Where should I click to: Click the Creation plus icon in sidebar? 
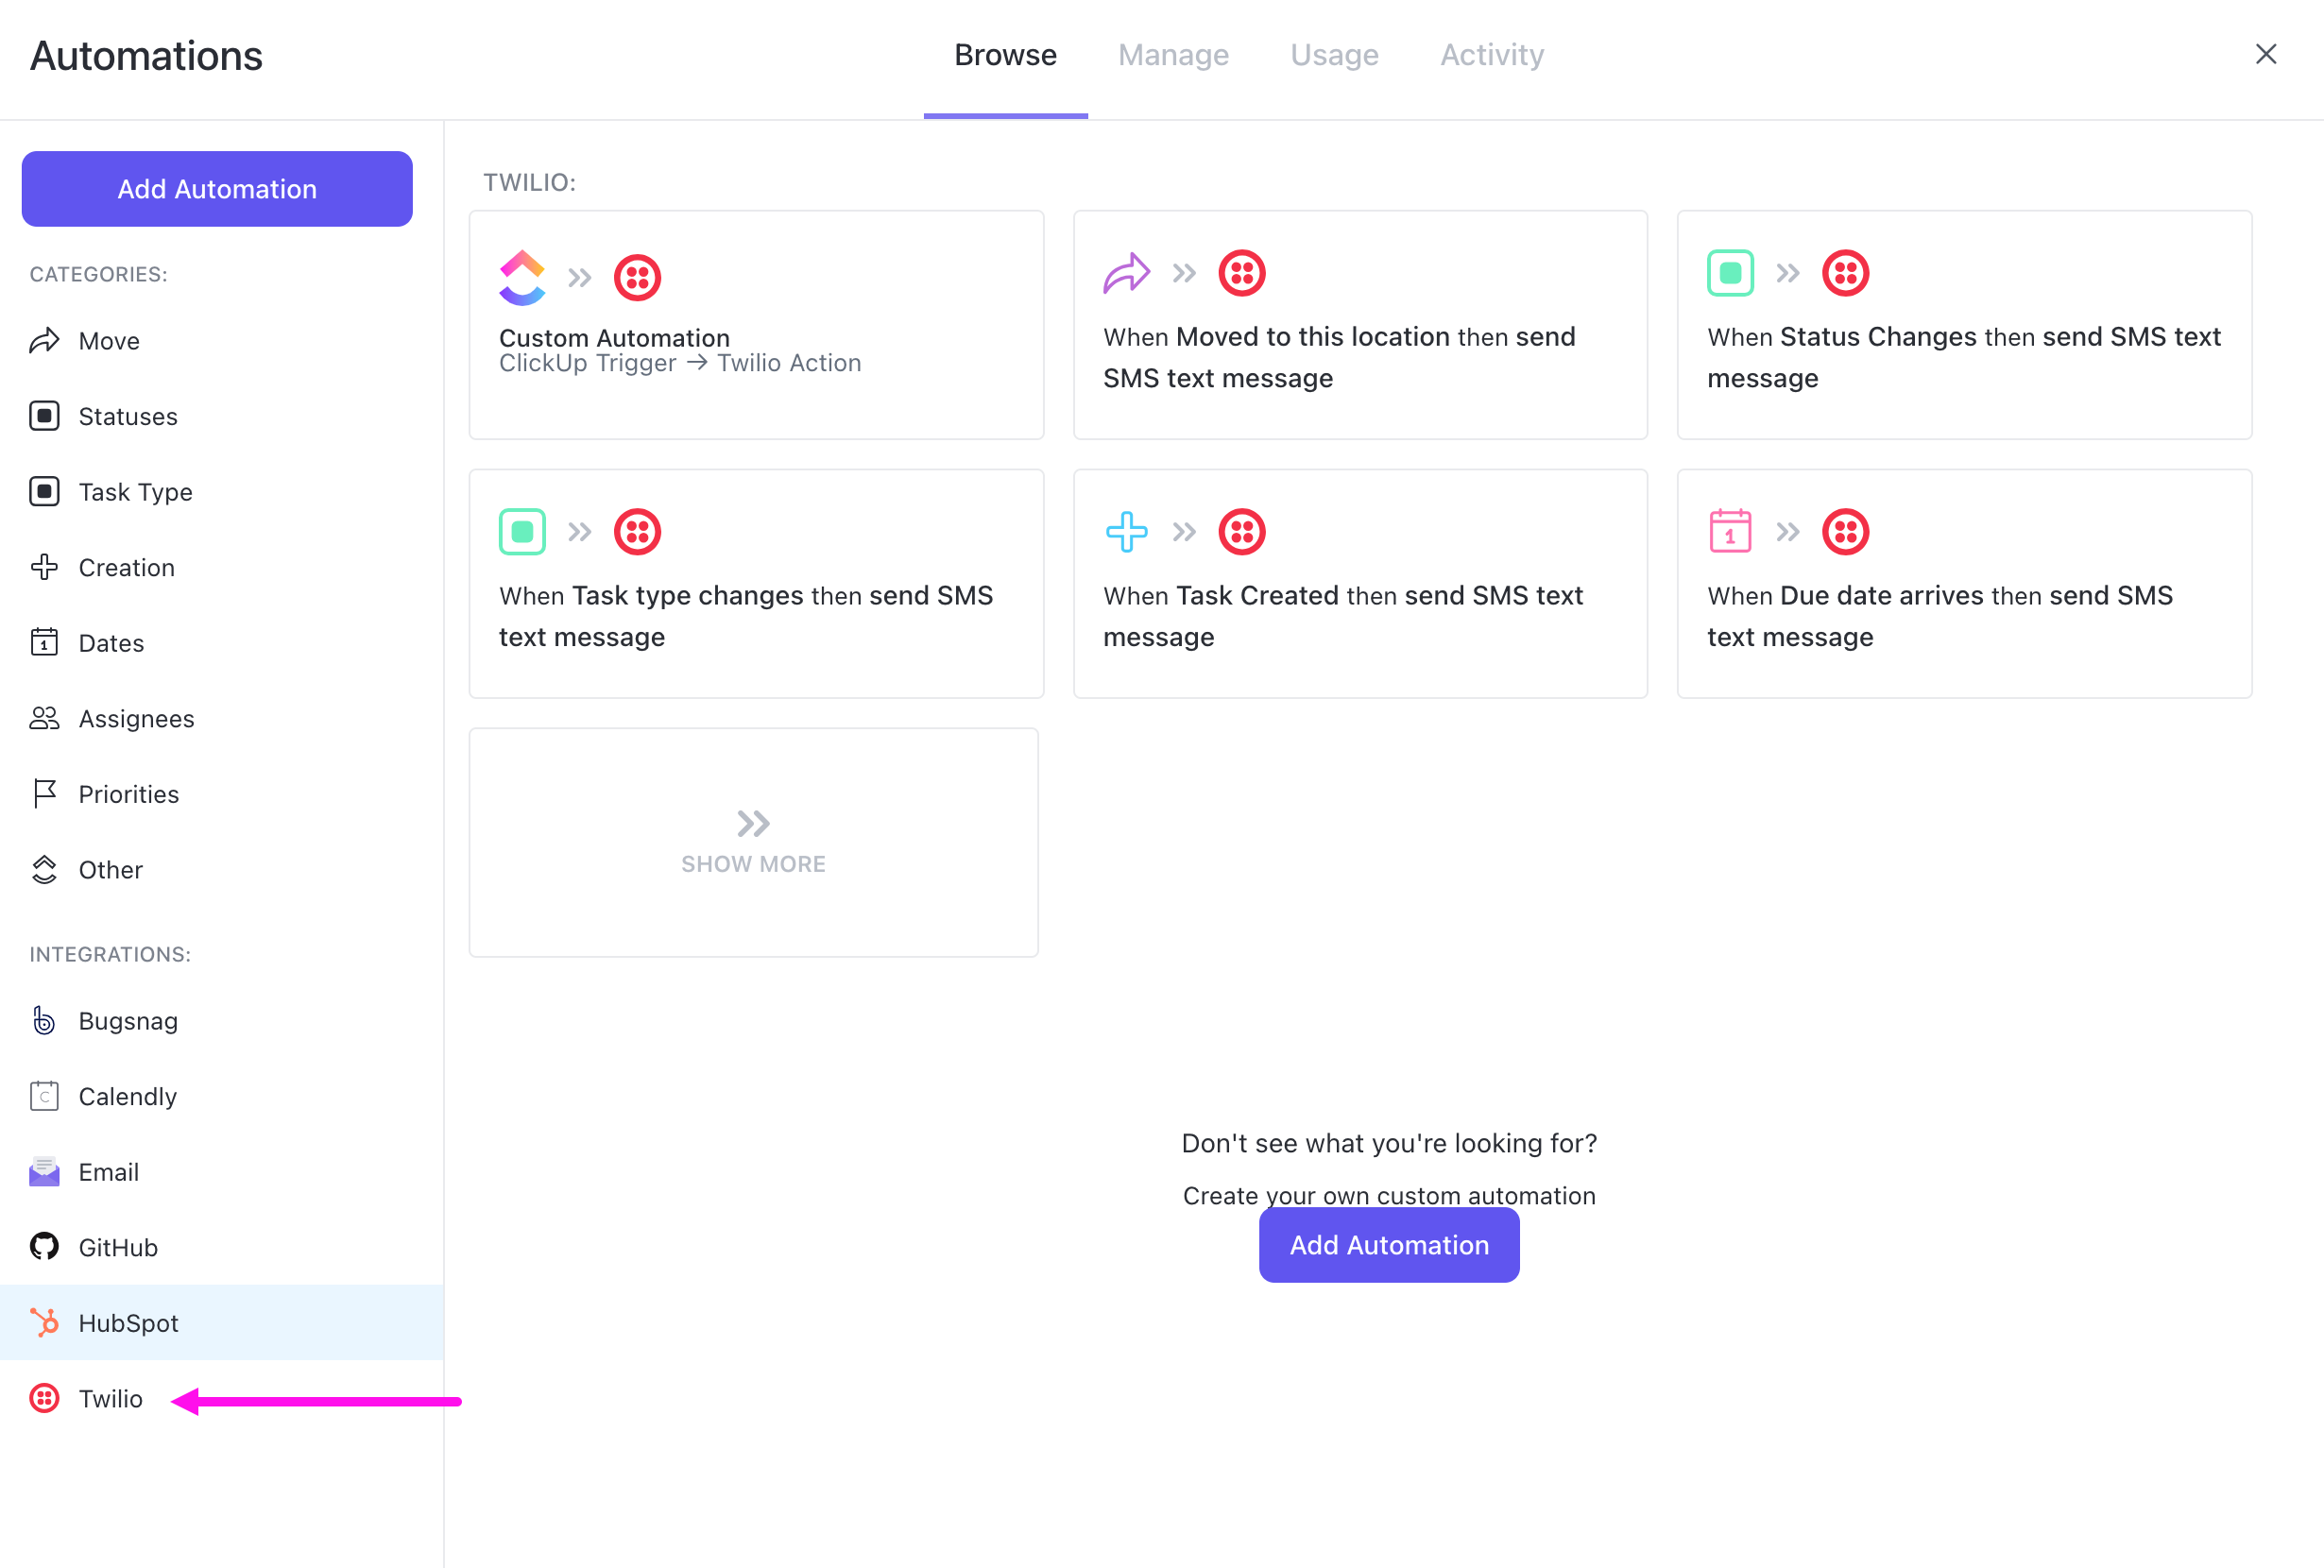44,567
